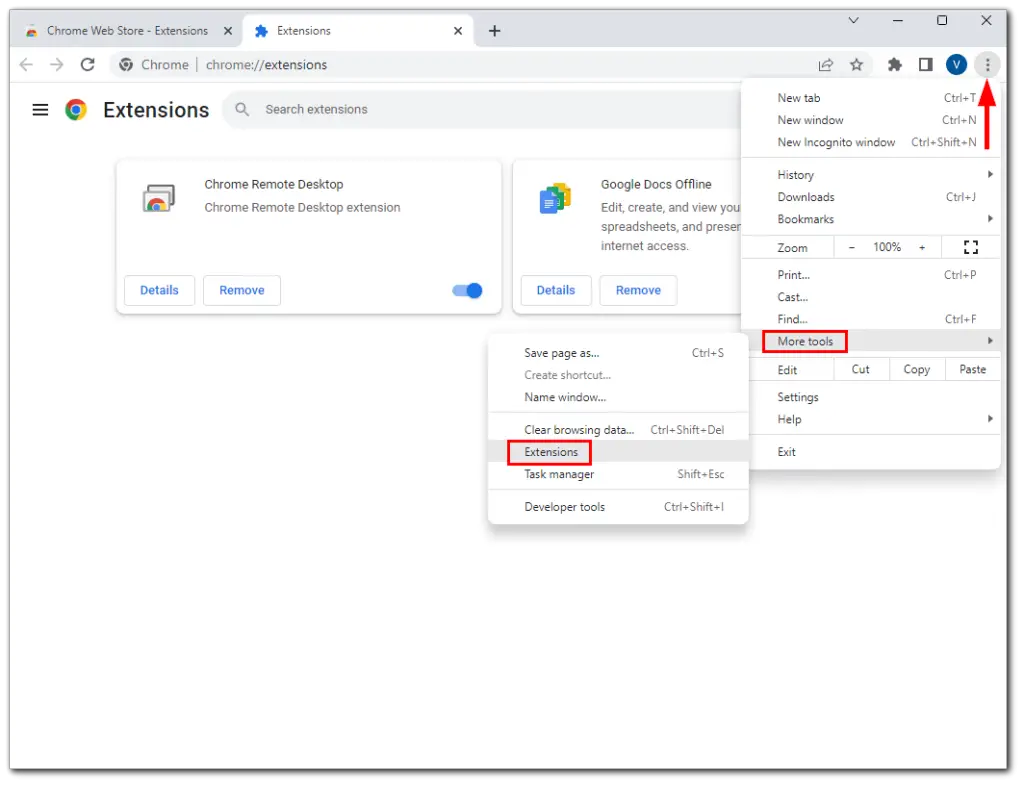Click the zoom increase plus control
1024x786 pixels.
point(922,247)
